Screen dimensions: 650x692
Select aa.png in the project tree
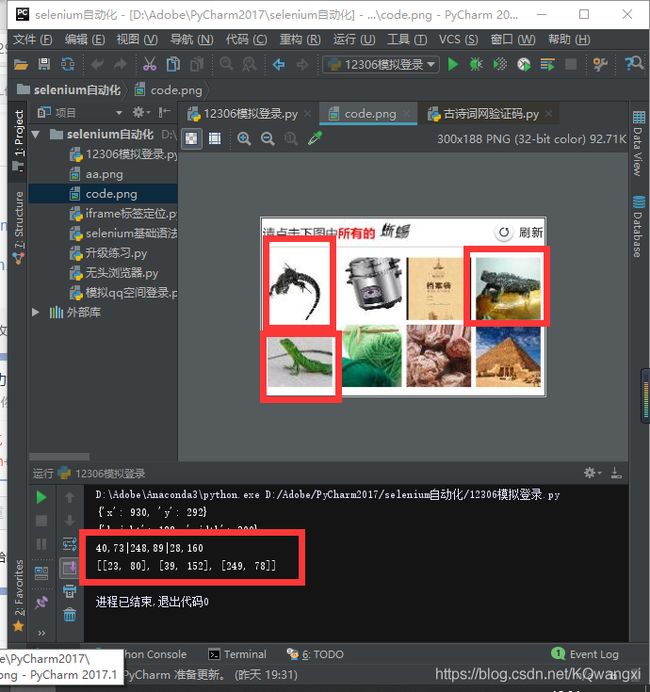point(103,174)
